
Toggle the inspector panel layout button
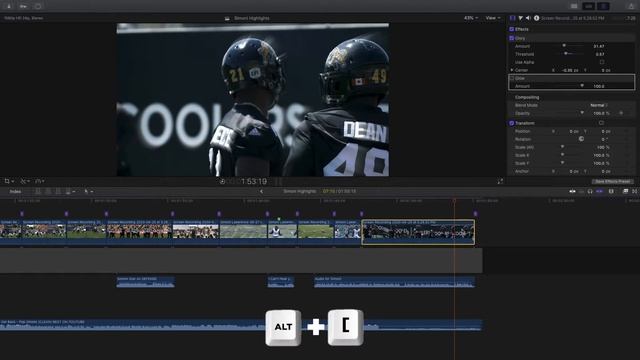pyautogui.click(x=603, y=6)
